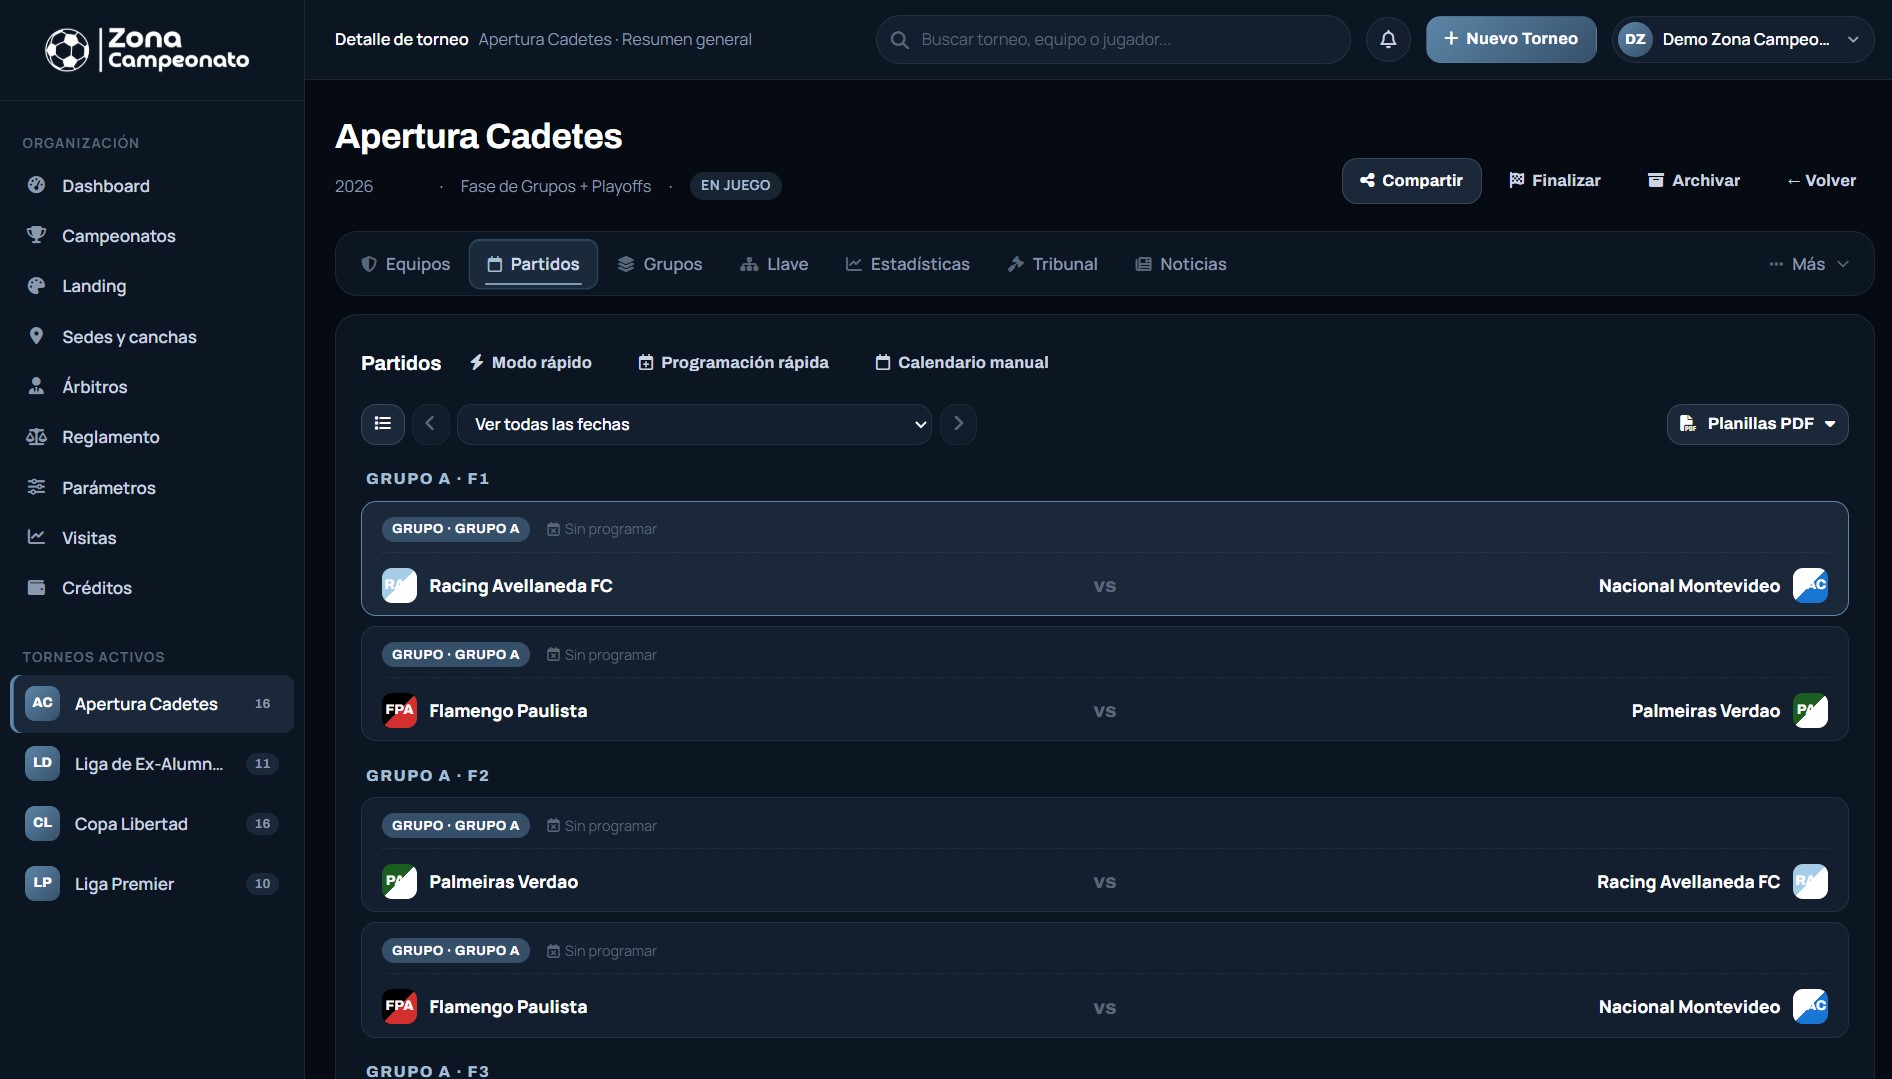Image resolution: width=1892 pixels, height=1079 pixels.
Task: Click Flamengo Paulista crest in F1 match
Action: [x=399, y=711]
